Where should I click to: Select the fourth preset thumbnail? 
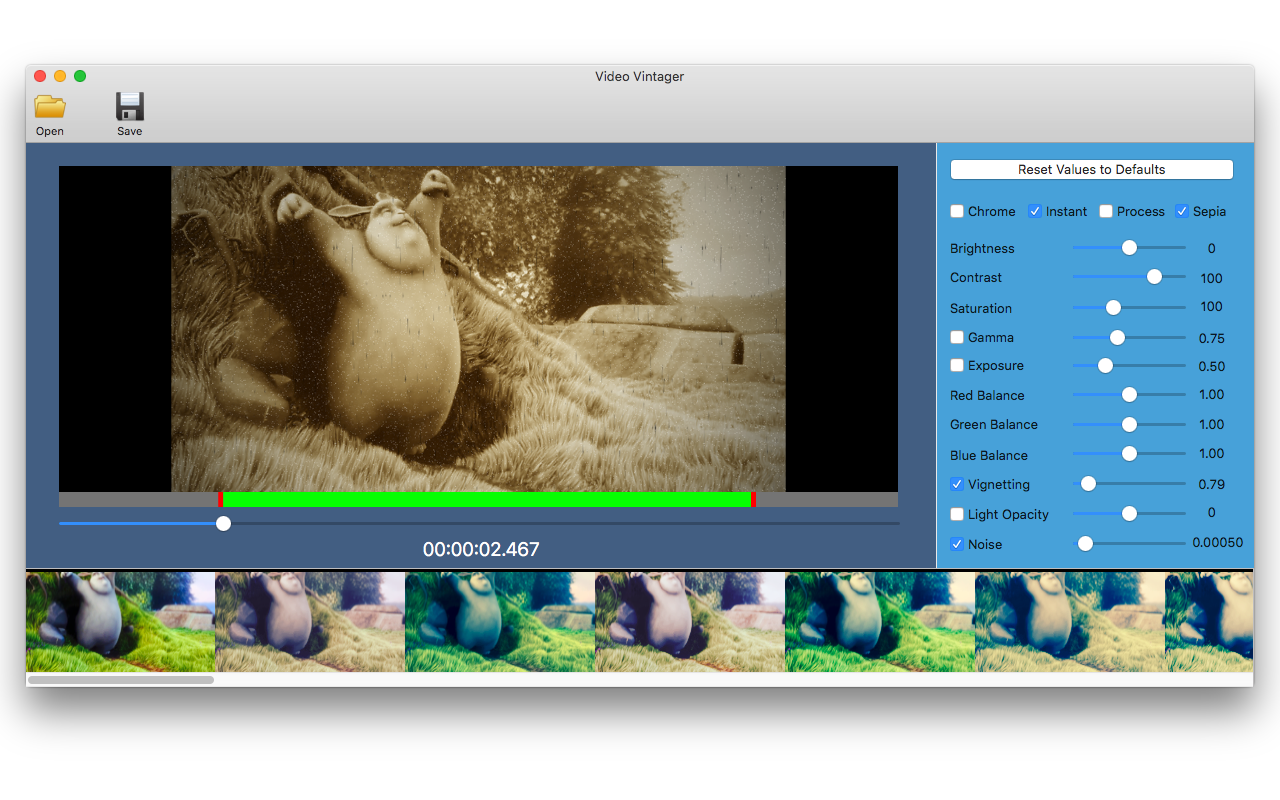(x=690, y=621)
